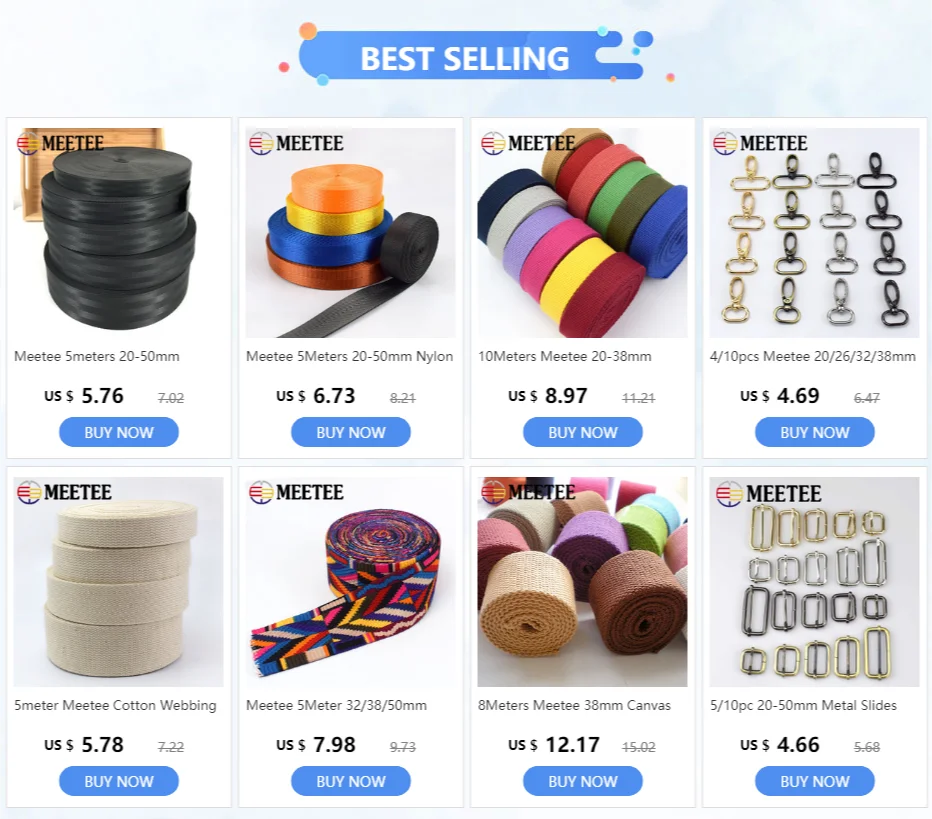Click the Best Selling banner

(x=467, y=56)
